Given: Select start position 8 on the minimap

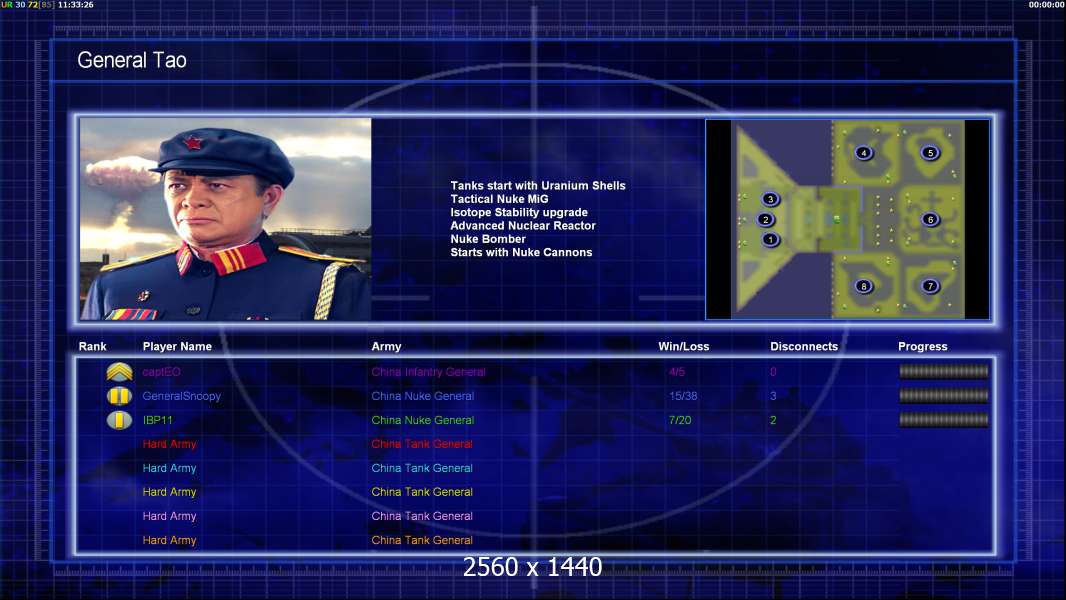Looking at the screenshot, I should 863,286.
